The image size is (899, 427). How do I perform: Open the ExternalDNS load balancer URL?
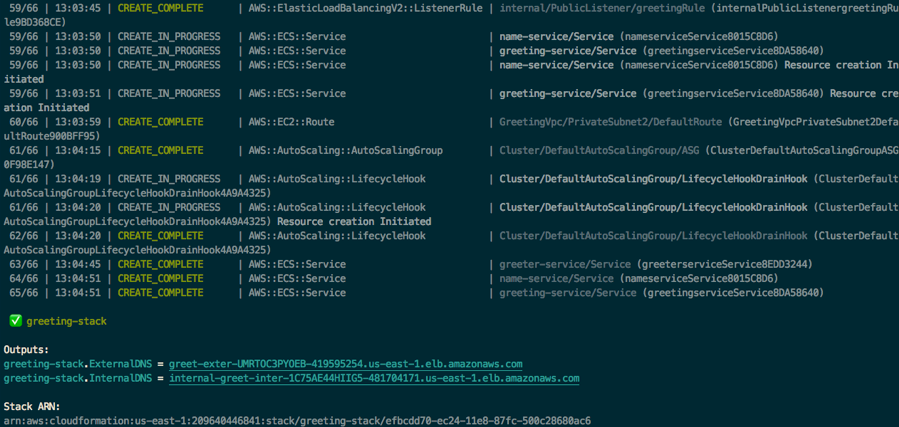click(x=345, y=364)
